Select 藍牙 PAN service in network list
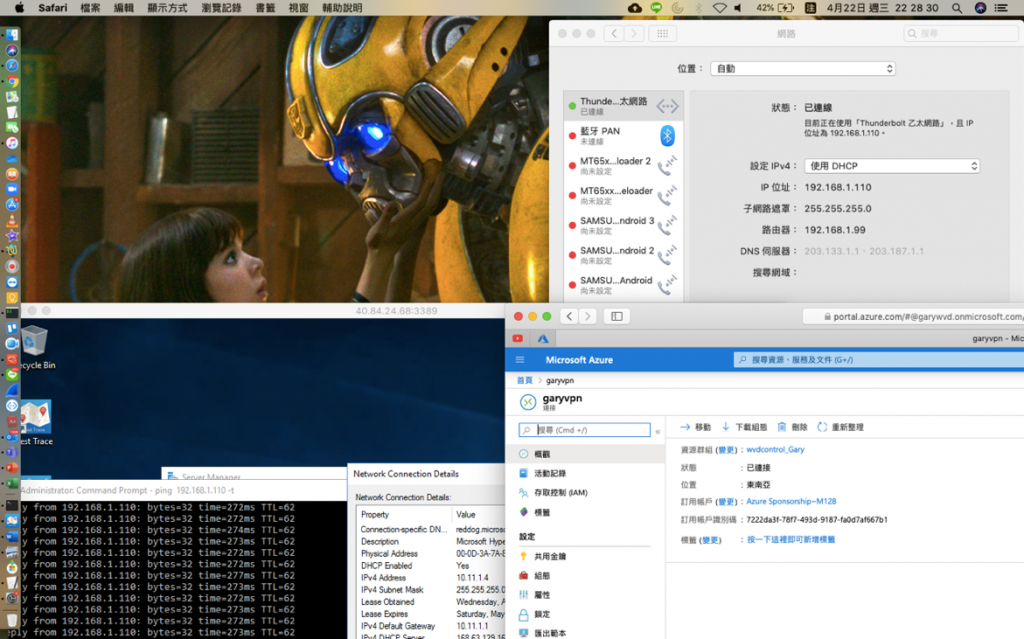The height and width of the screenshot is (639, 1024). pos(624,136)
